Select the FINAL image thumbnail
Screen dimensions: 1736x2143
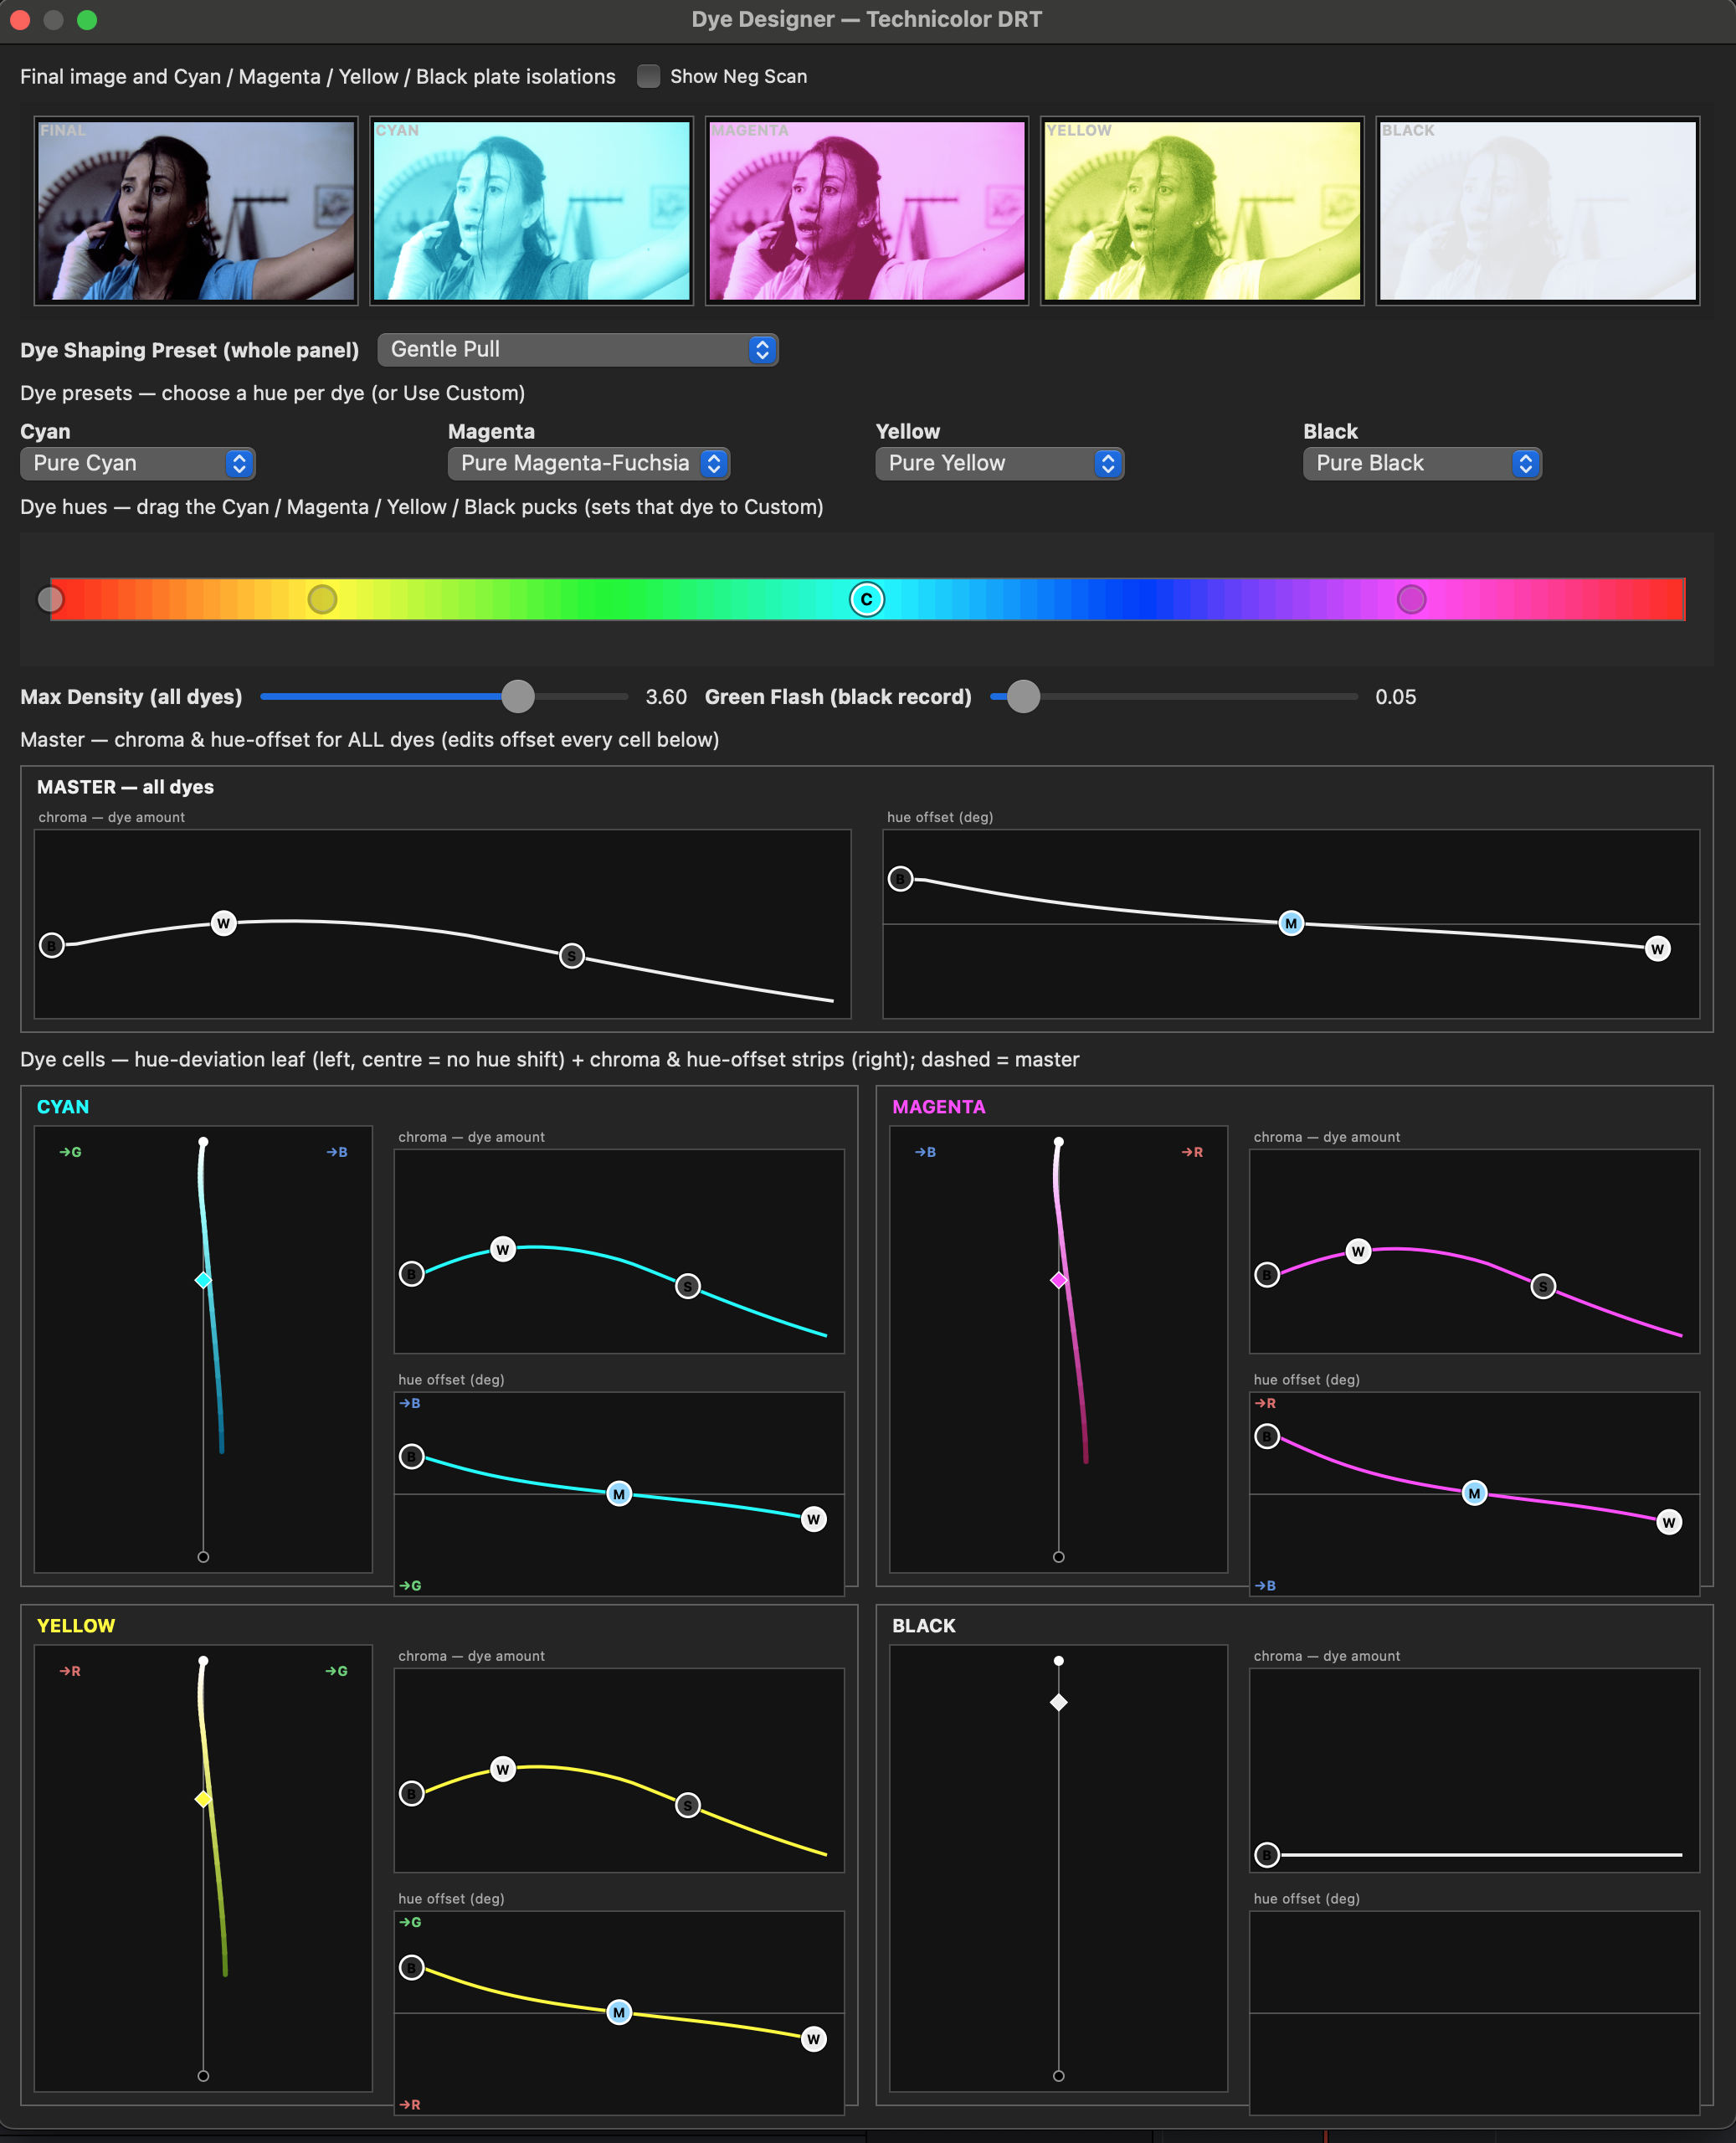click(x=196, y=210)
